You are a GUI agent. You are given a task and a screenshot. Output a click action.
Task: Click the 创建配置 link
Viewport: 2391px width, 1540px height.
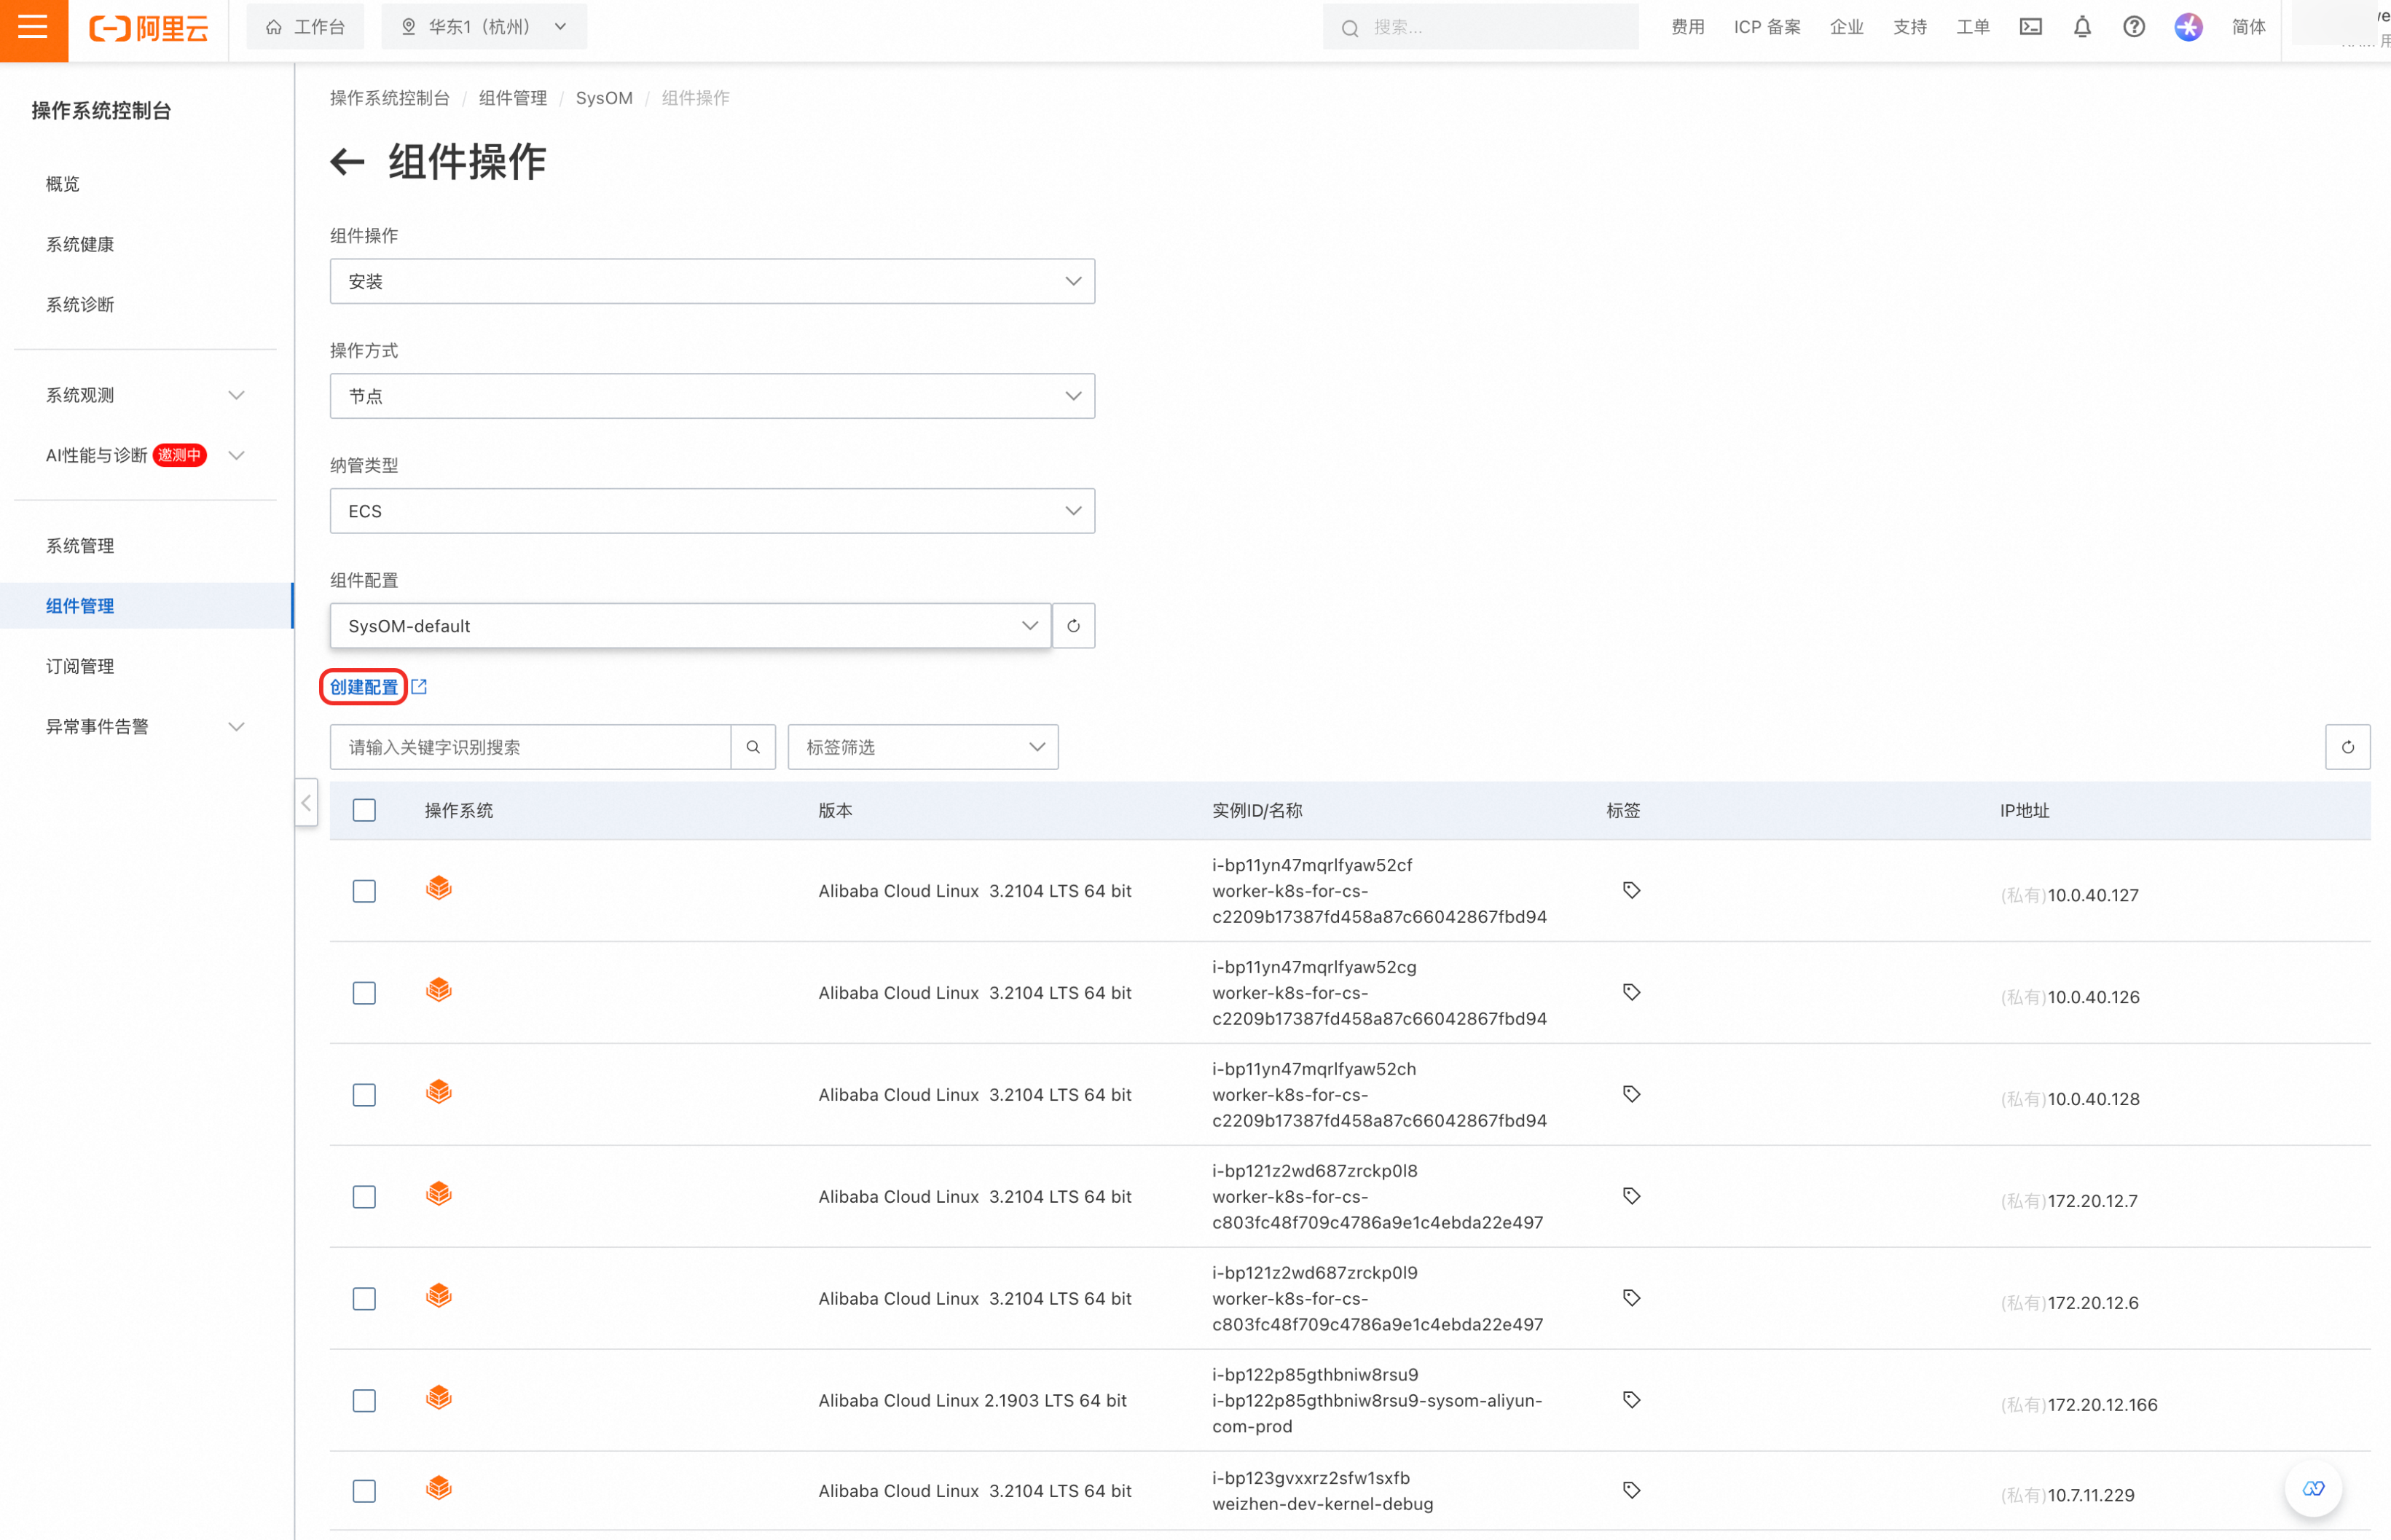point(364,687)
